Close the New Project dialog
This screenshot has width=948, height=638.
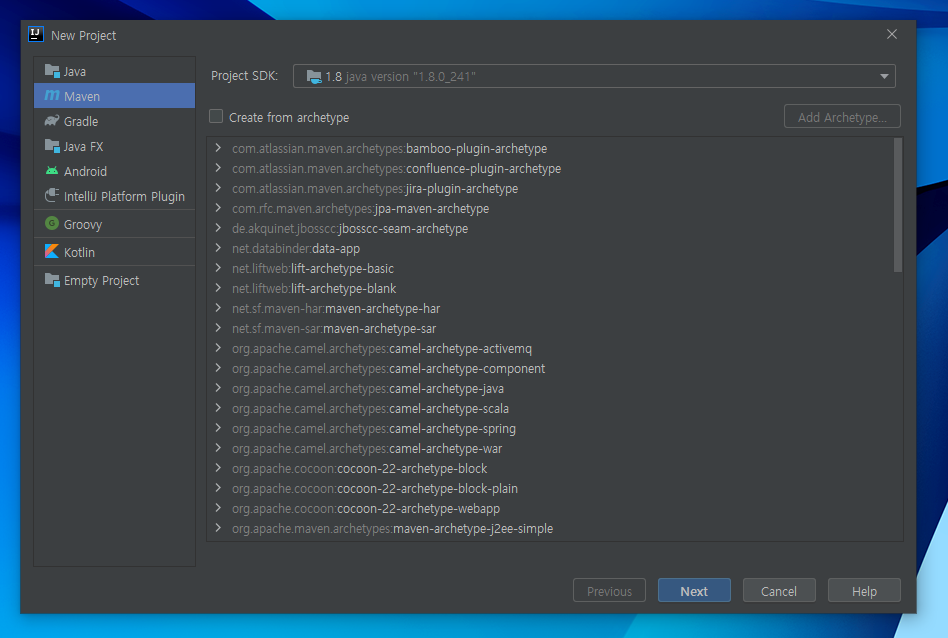coord(892,34)
